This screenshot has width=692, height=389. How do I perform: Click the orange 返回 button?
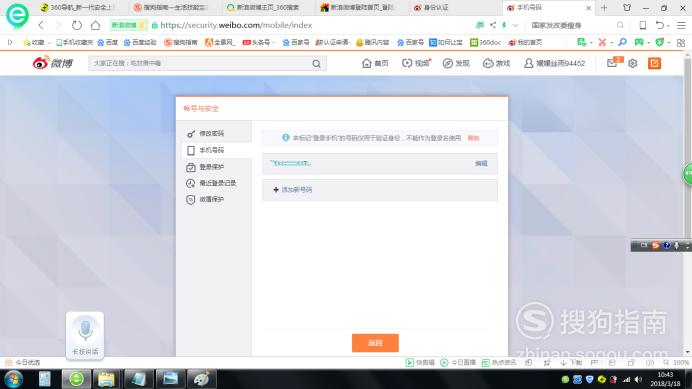click(375, 343)
